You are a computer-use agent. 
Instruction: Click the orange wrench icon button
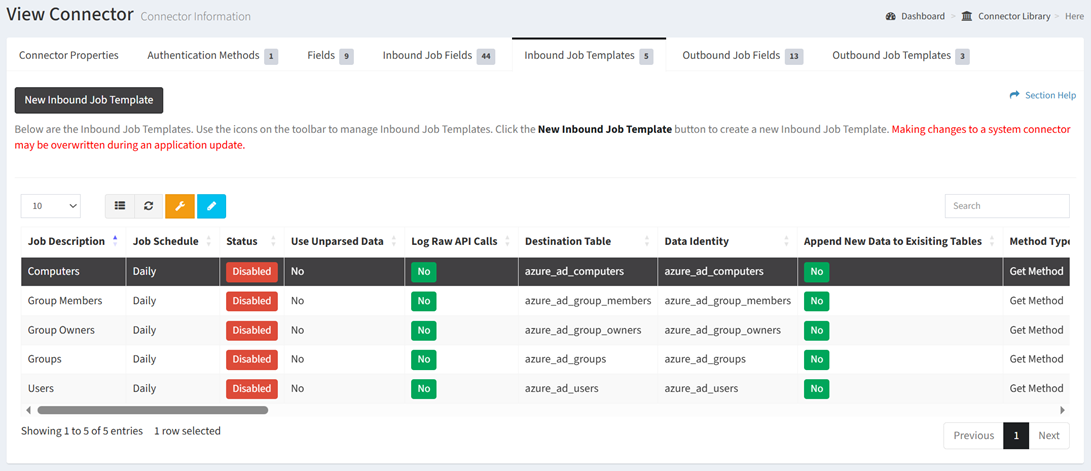coord(180,206)
